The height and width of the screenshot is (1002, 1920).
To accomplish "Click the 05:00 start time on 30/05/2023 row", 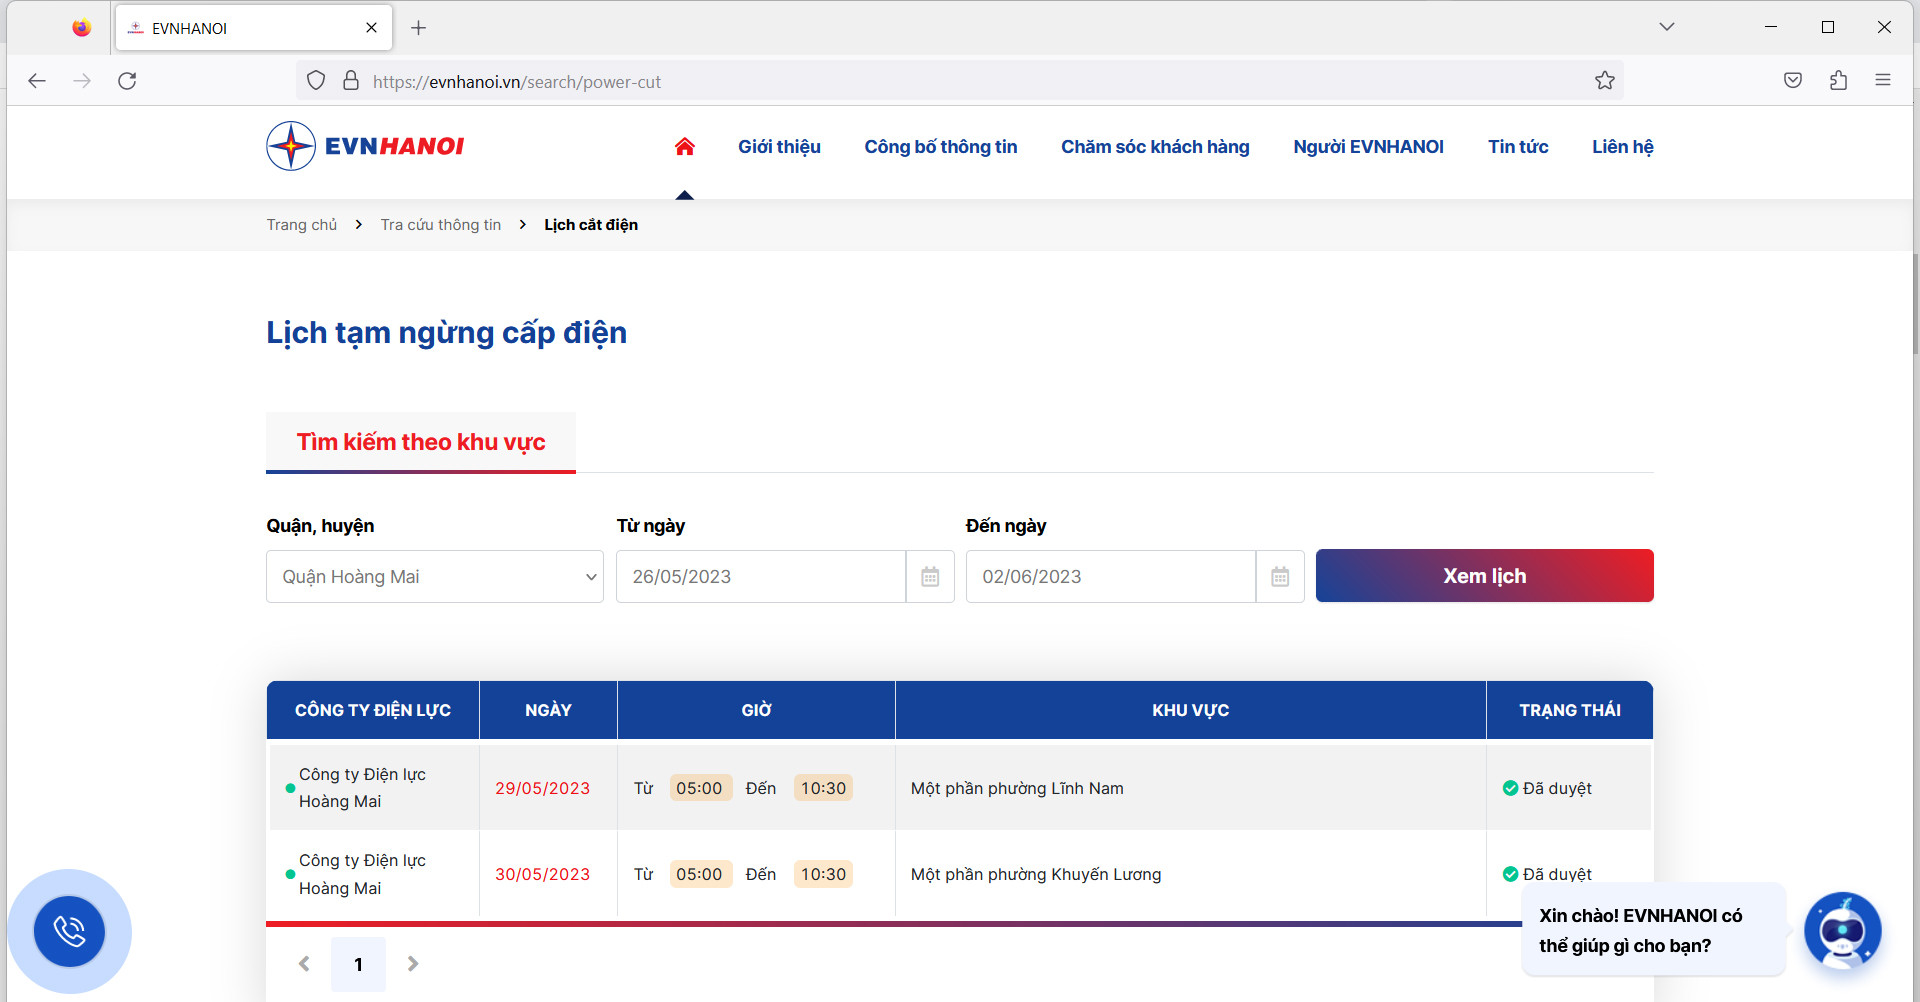I will [699, 874].
